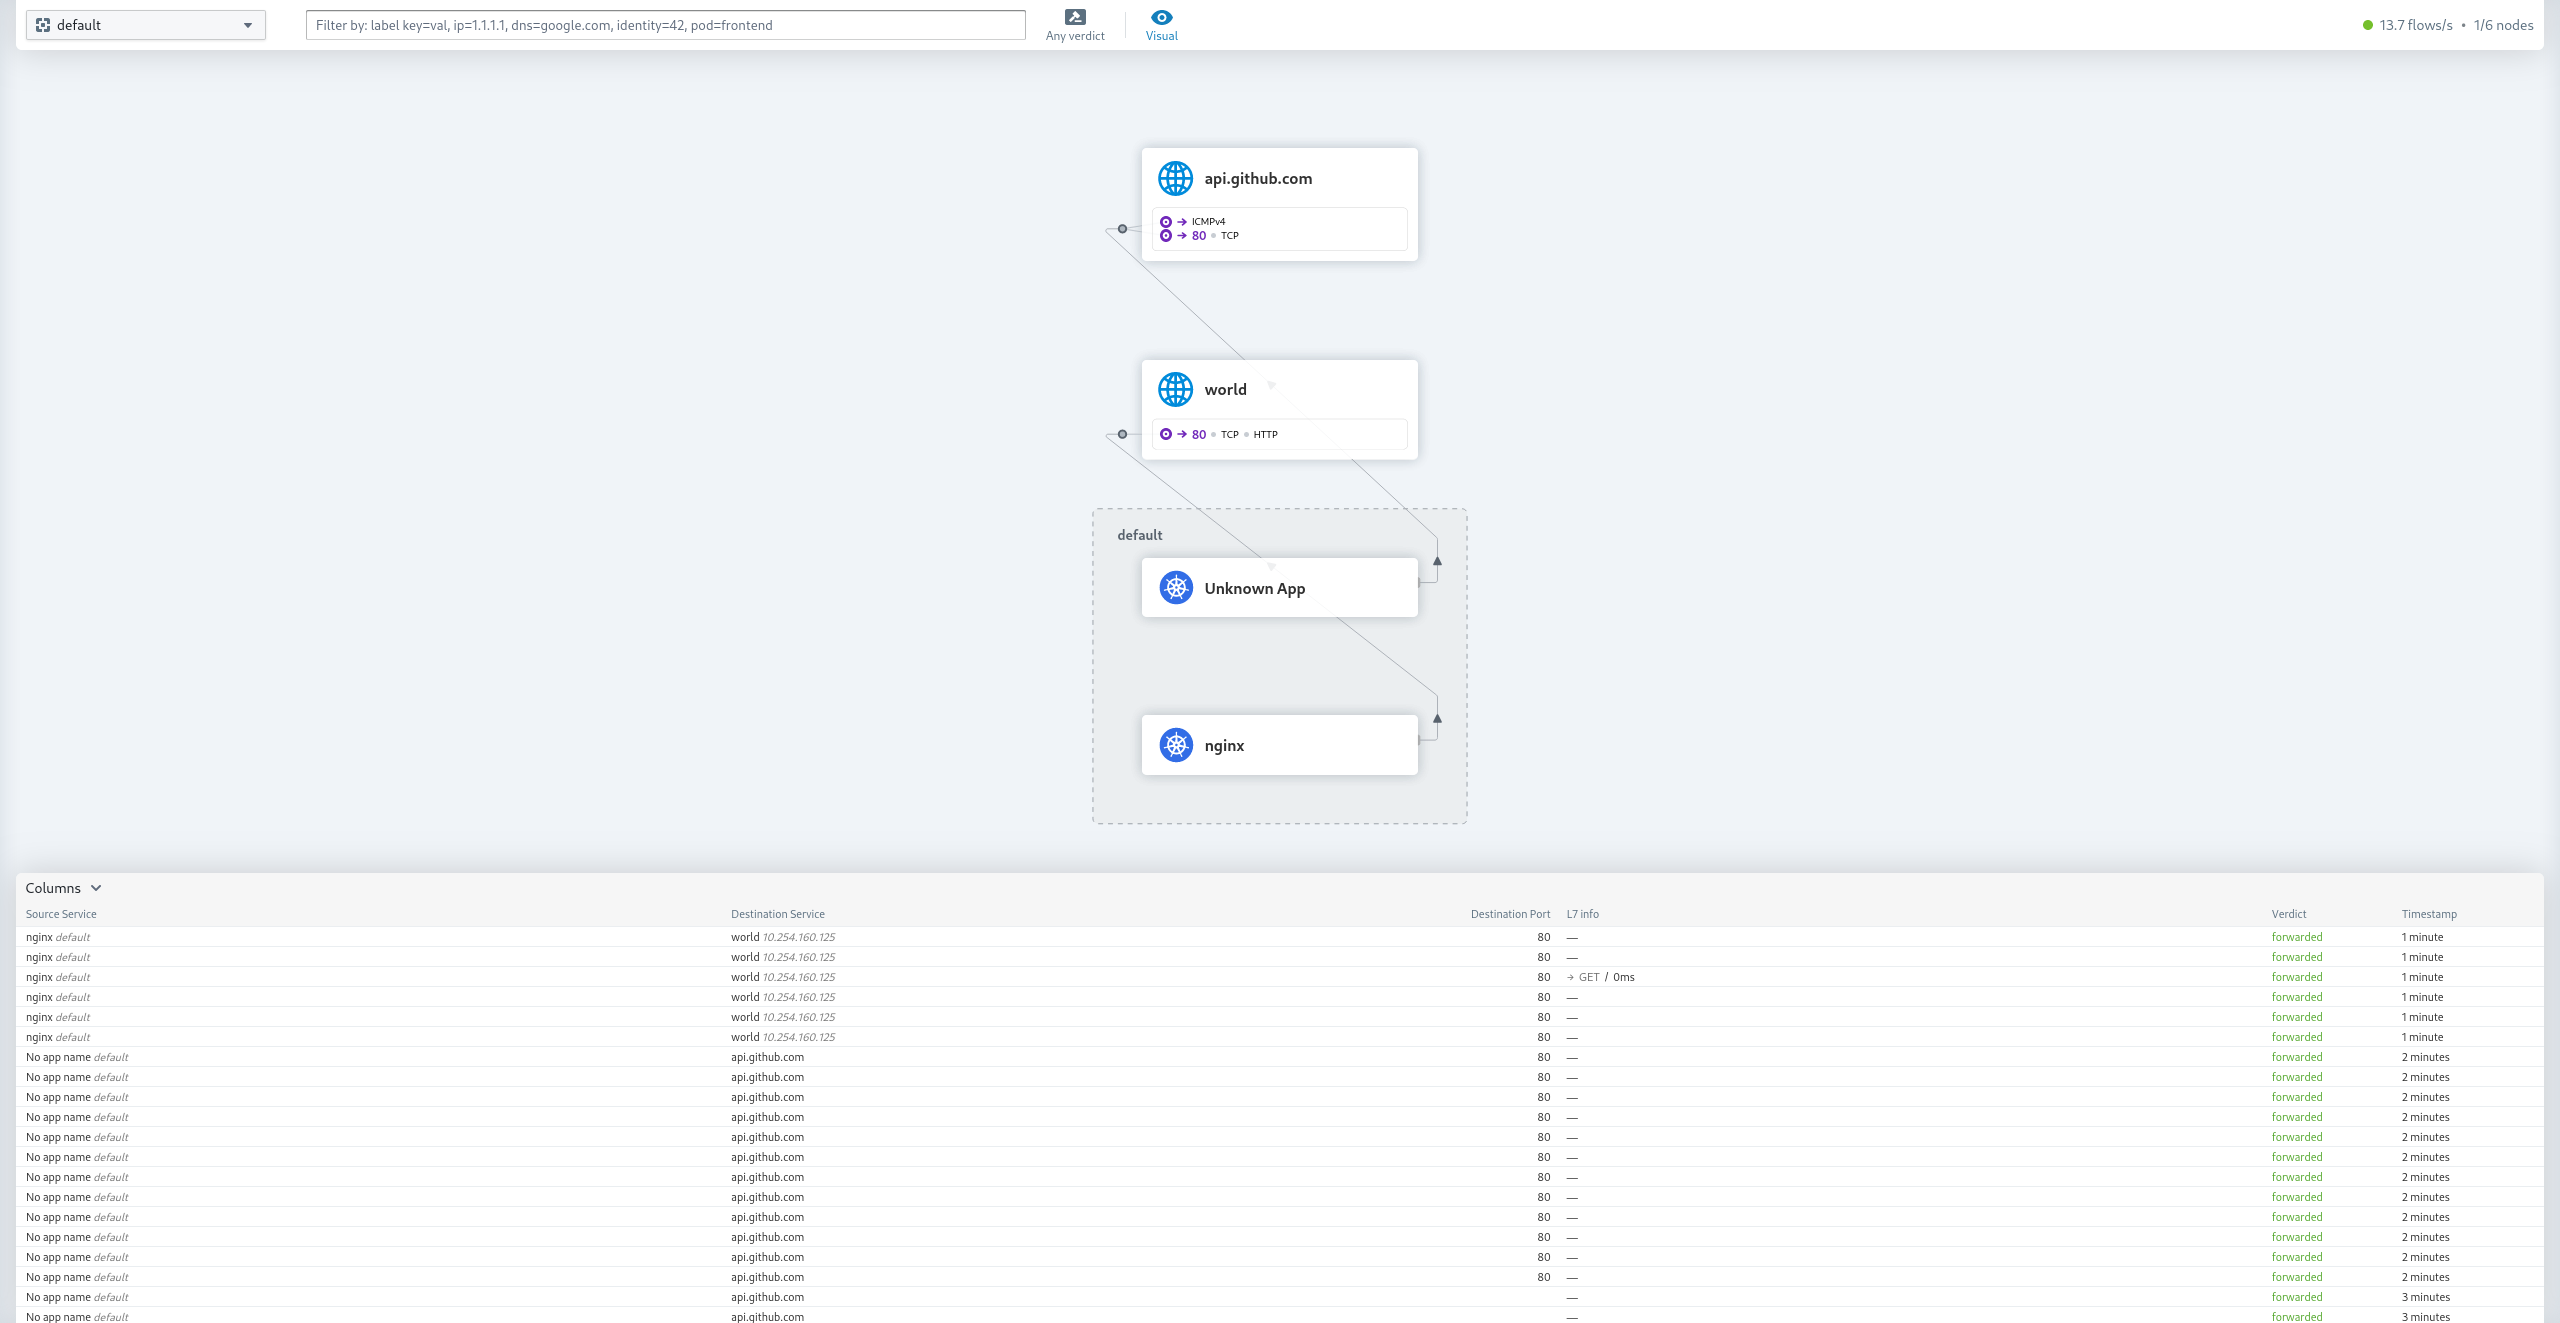Image resolution: width=2560 pixels, height=1323 pixels.
Task: Select the flow row with GET / 0ms
Action: point(1279,977)
